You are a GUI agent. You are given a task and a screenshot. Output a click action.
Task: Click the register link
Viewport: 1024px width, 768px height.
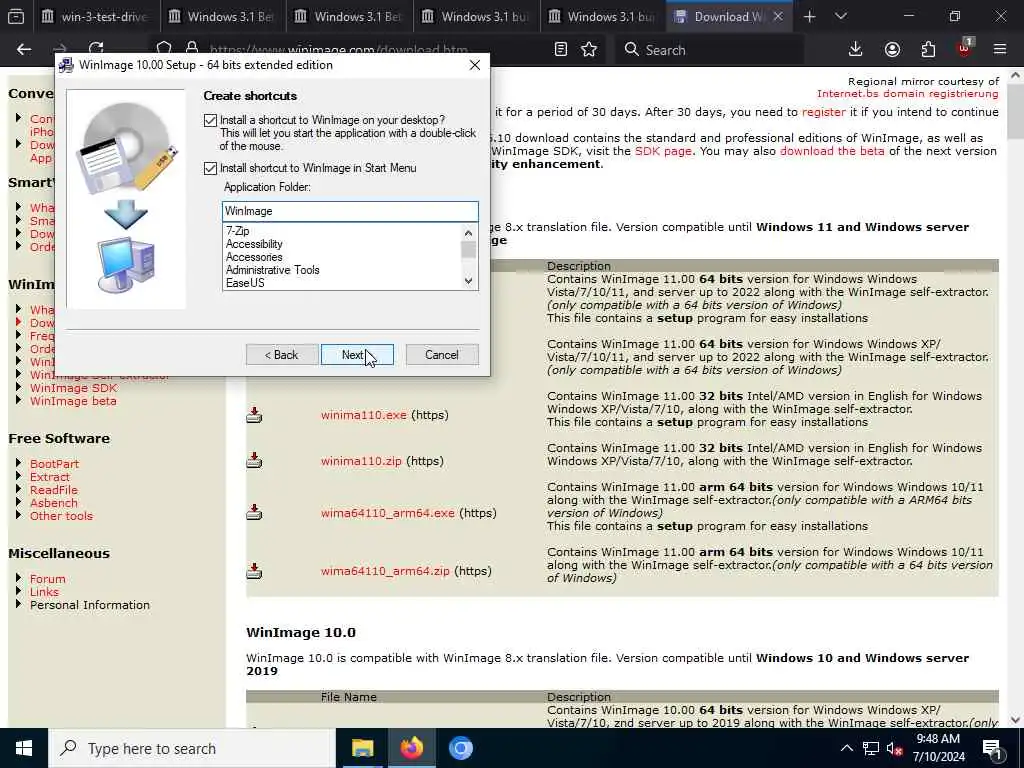tap(824, 112)
